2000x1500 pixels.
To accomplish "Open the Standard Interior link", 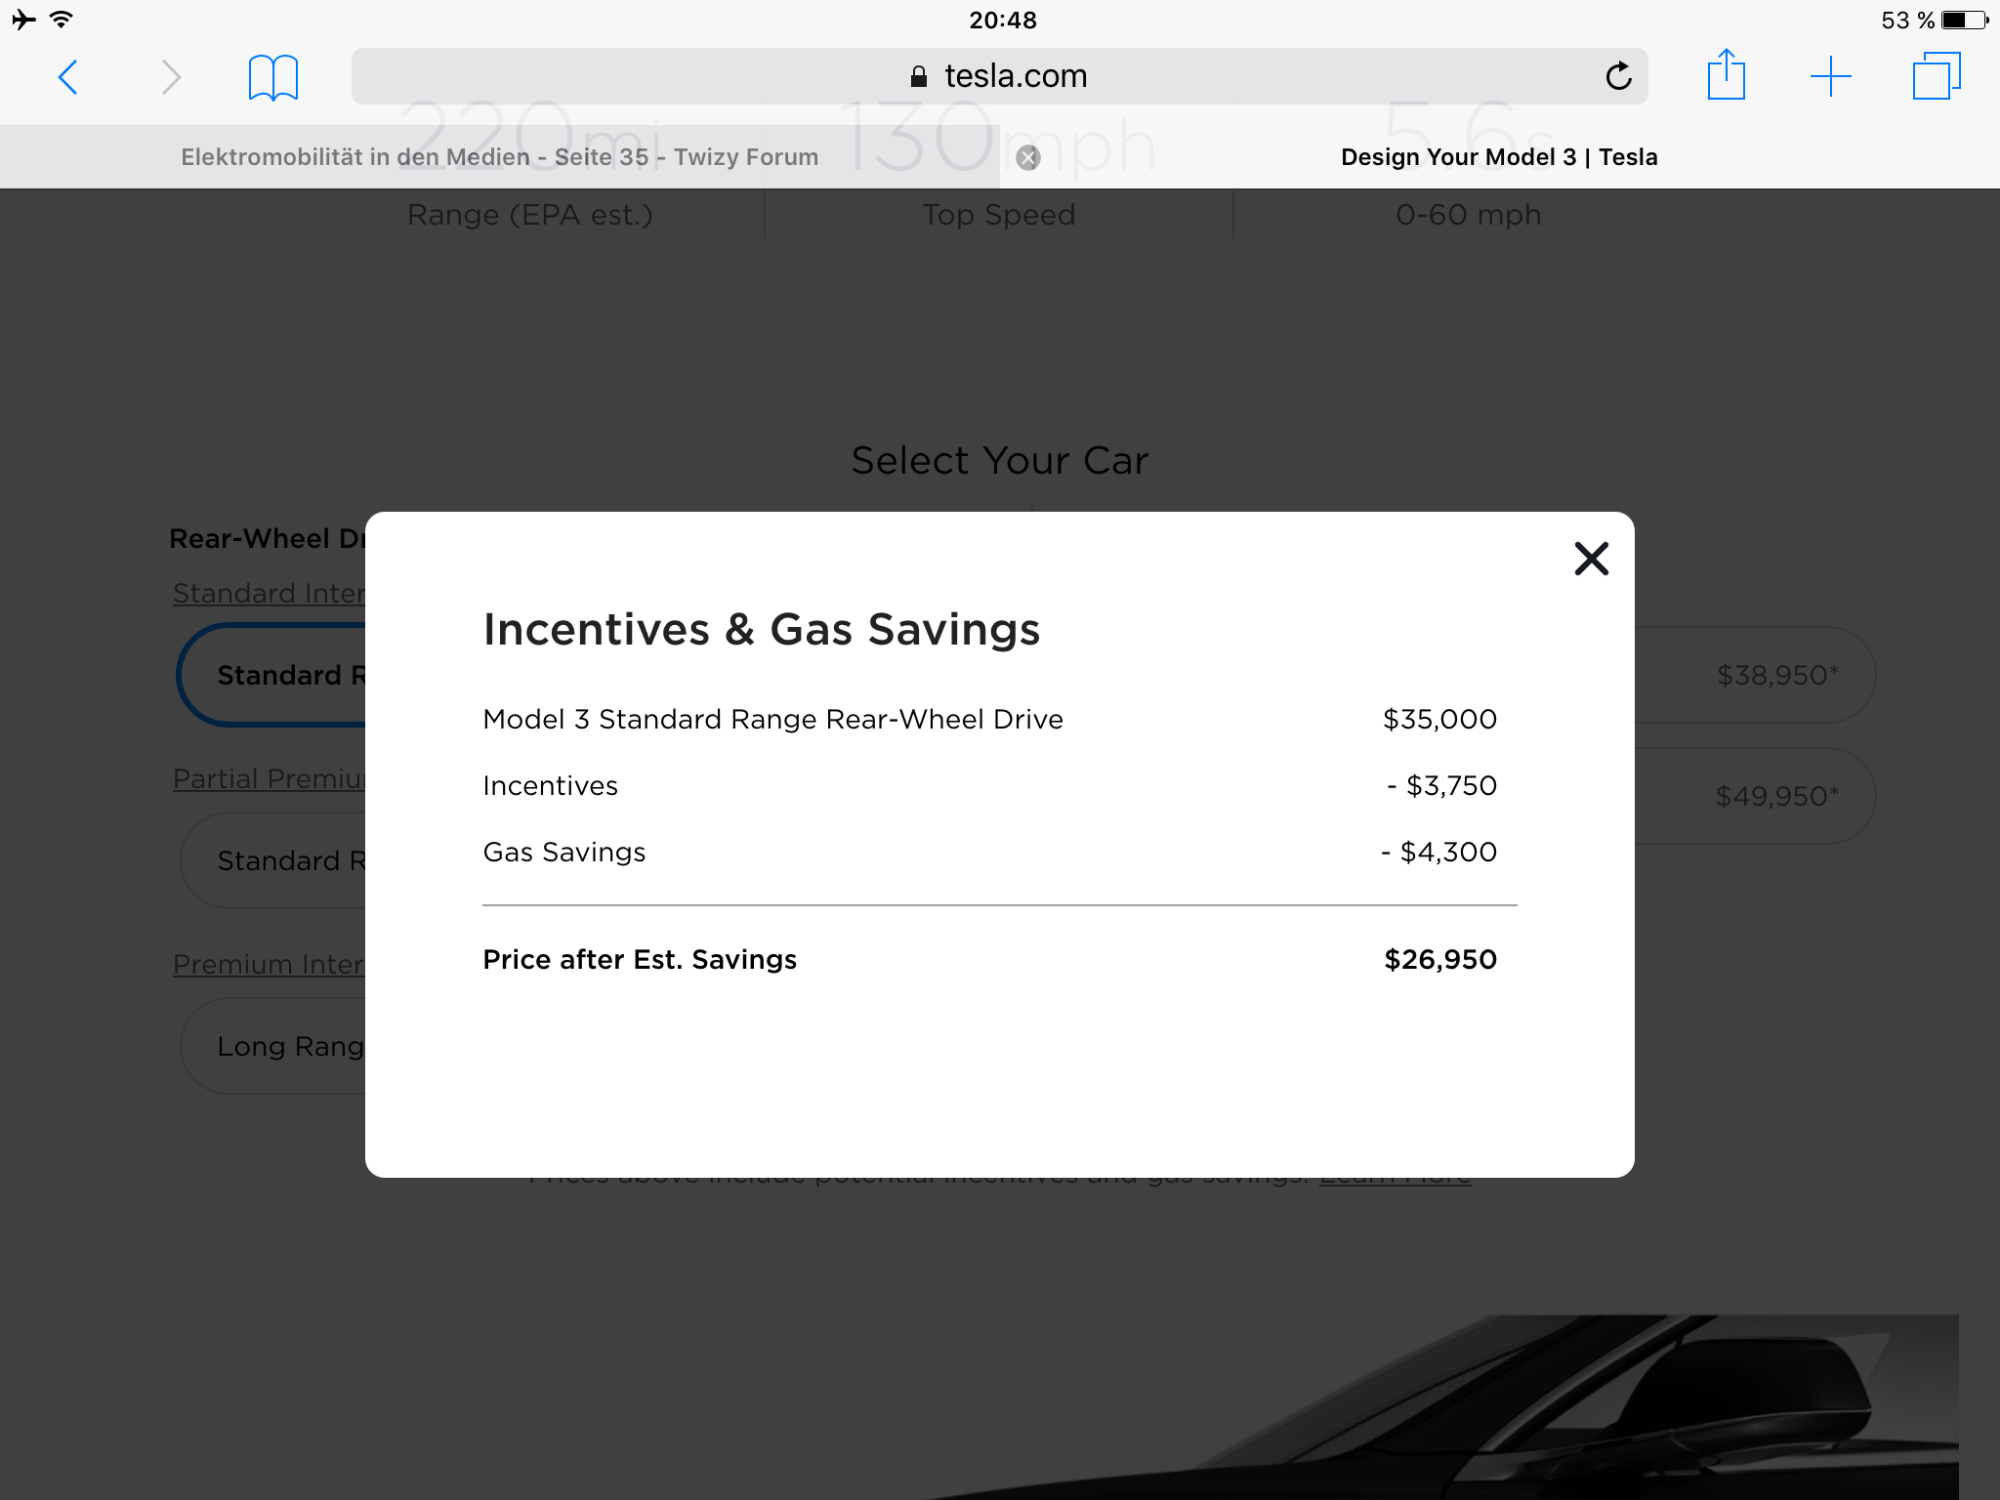I will [x=268, y=593].
